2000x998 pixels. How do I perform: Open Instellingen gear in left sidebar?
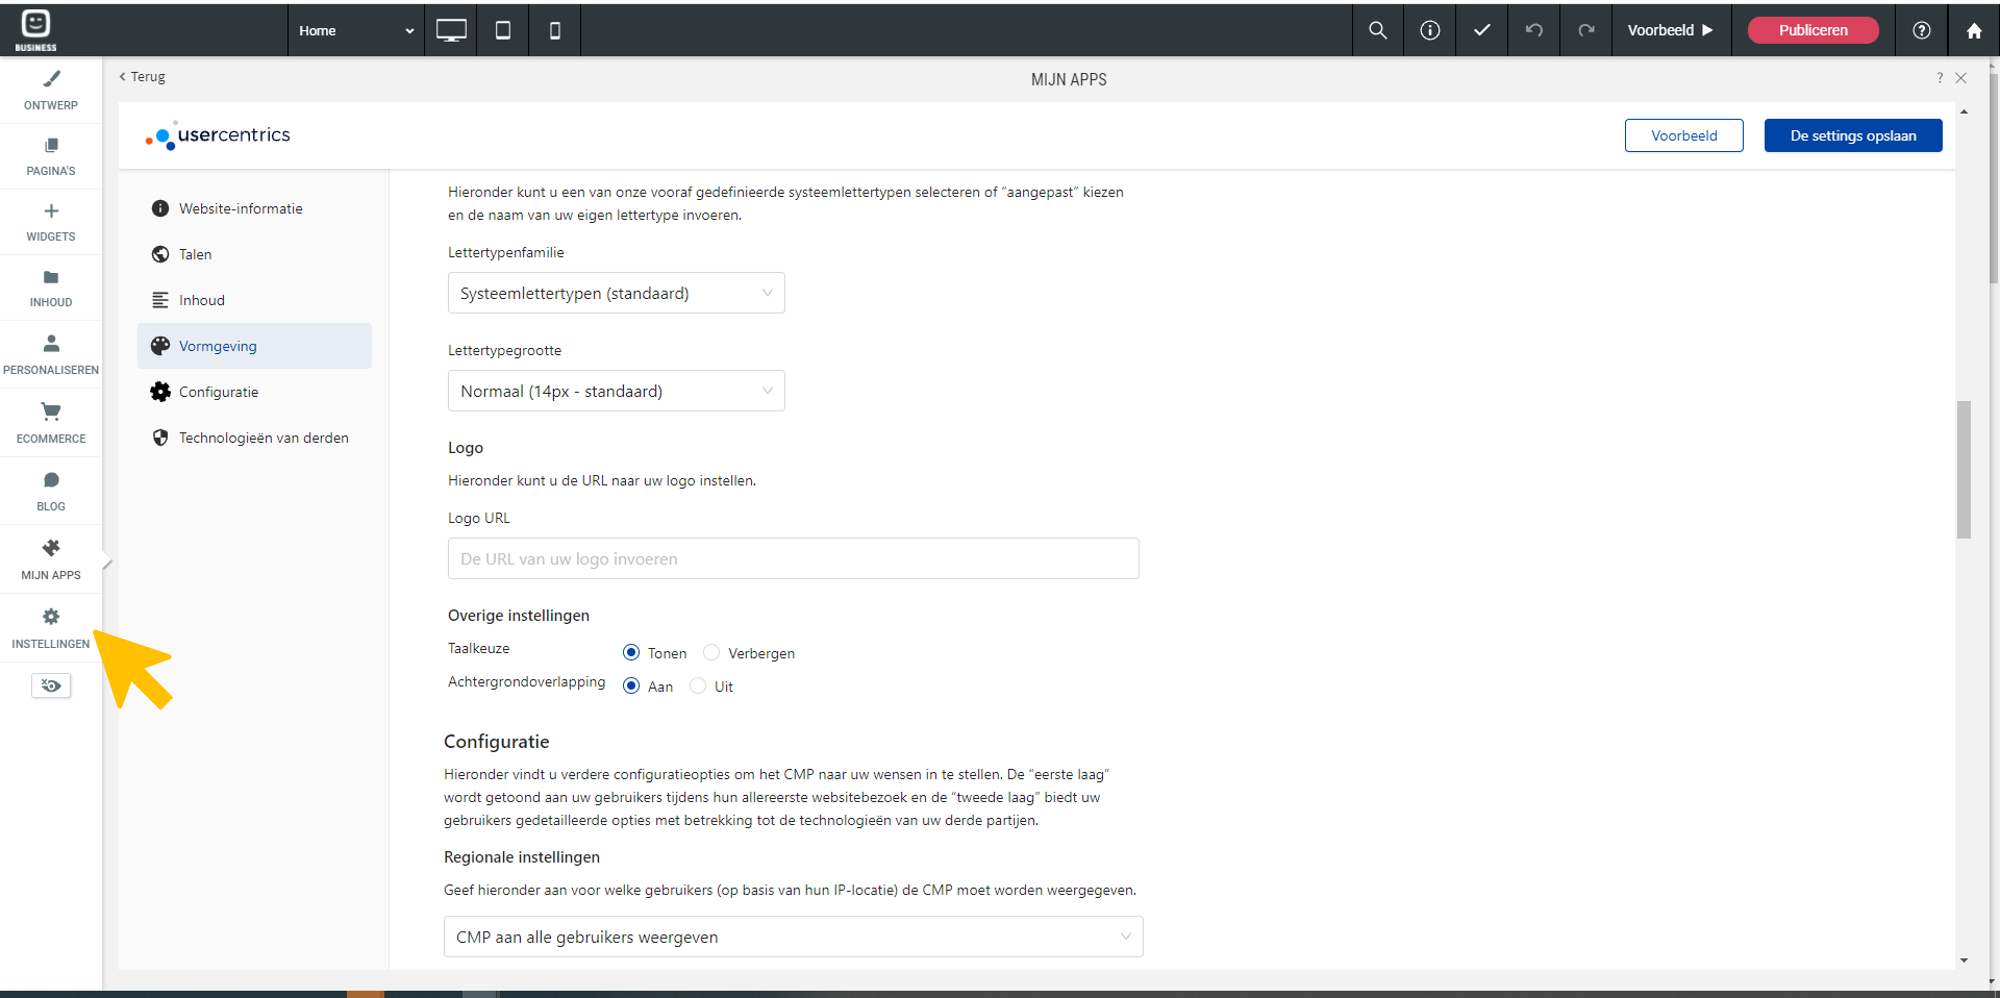(x=51, y=628)
